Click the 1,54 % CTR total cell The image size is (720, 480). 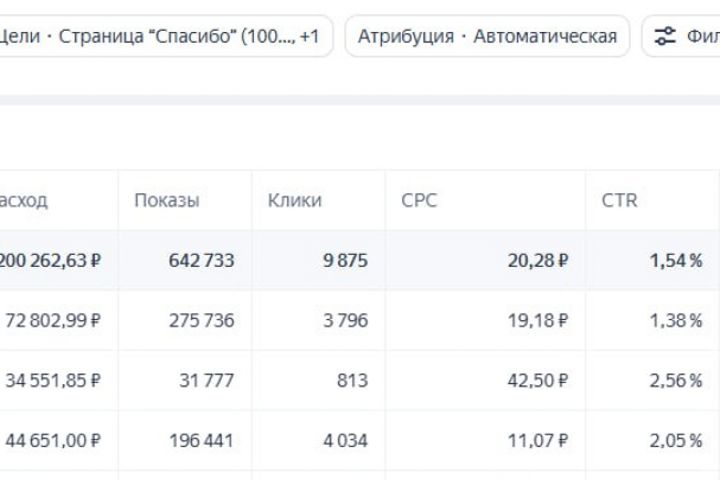(x=676, y=260)
